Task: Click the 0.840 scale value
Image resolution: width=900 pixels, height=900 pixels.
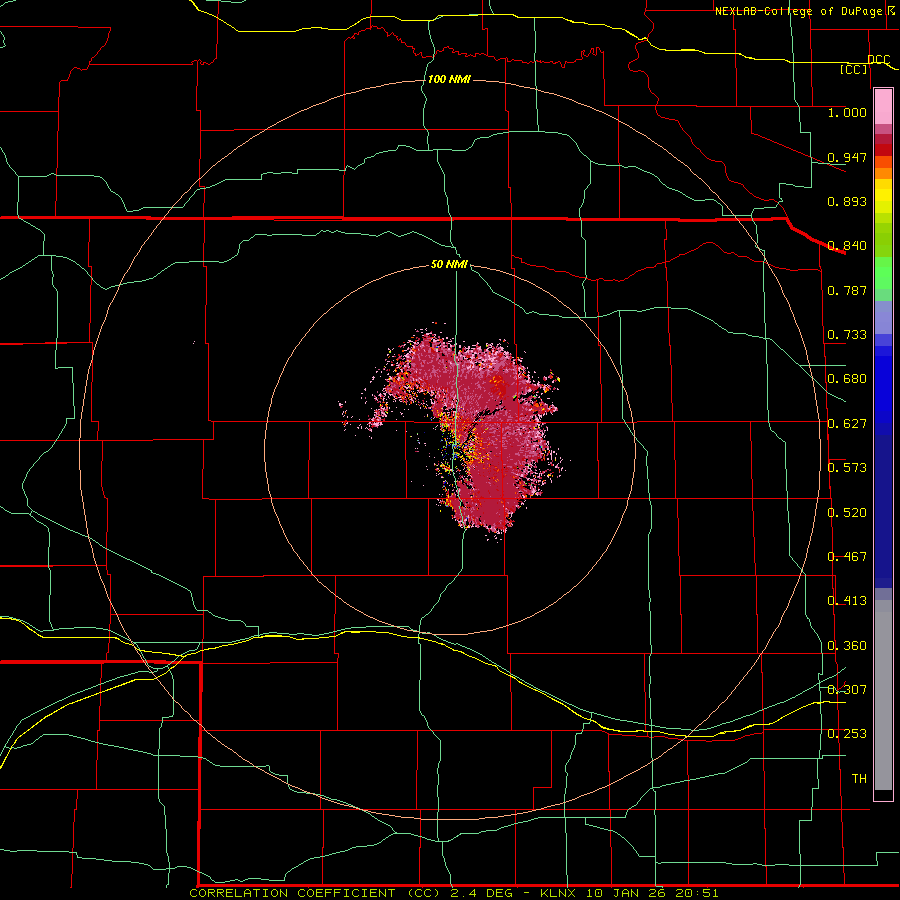Action: (847, 246)
